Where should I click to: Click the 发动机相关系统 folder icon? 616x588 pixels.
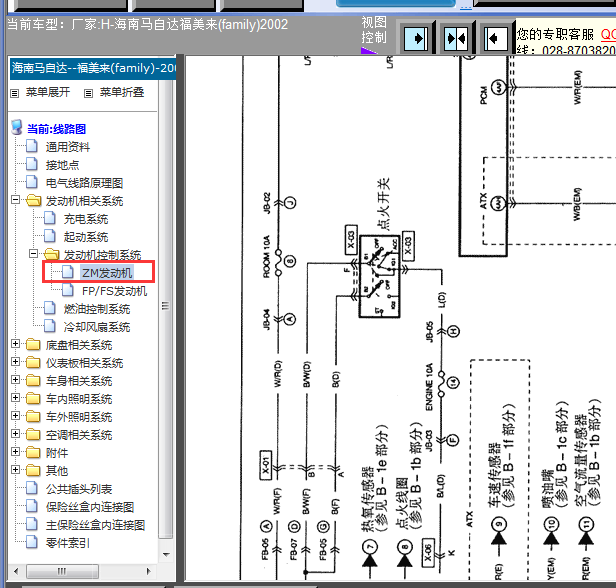click(x=33, y=201)
